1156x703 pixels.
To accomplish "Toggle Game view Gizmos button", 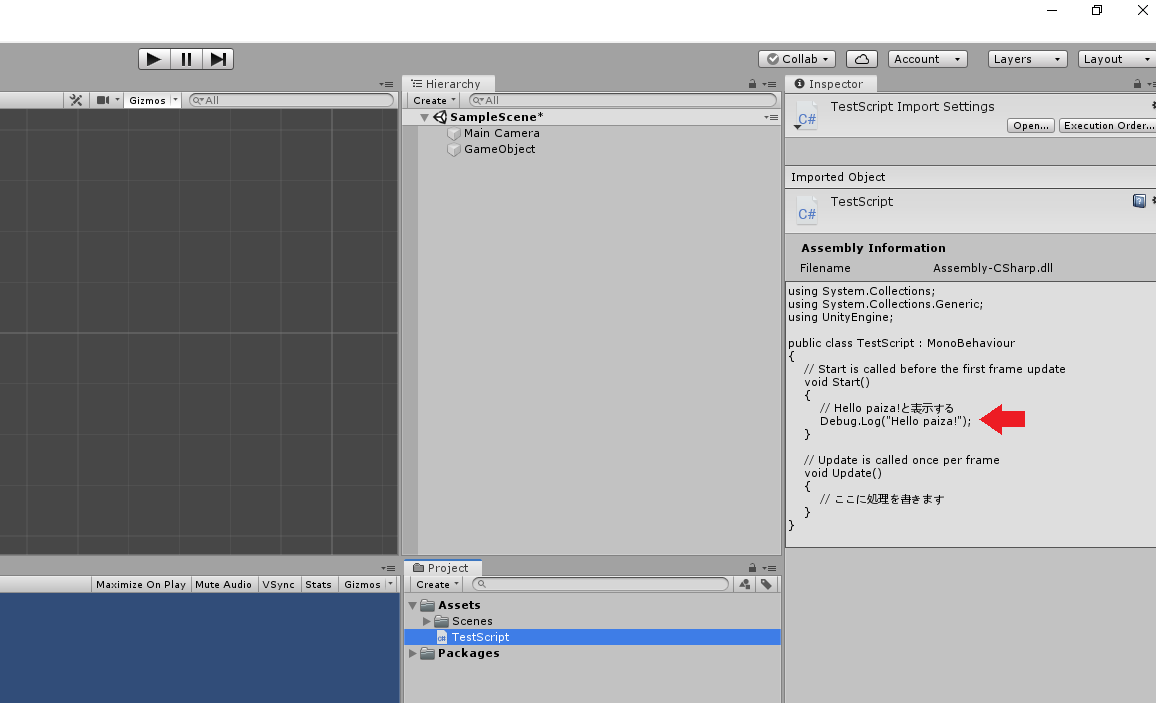I will 362,584.
